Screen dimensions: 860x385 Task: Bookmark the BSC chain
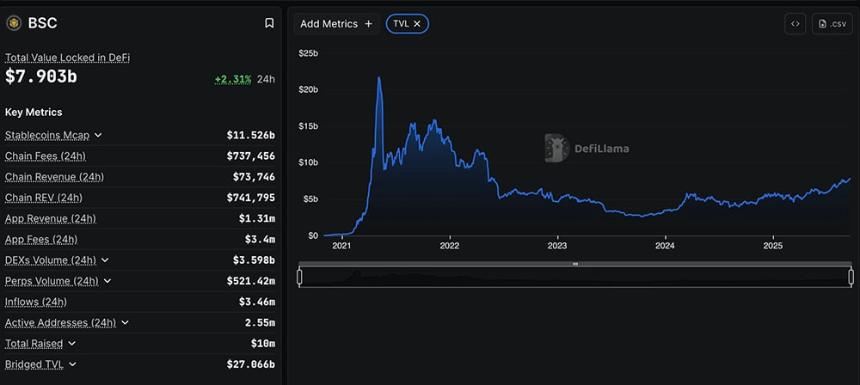[269, 23]
